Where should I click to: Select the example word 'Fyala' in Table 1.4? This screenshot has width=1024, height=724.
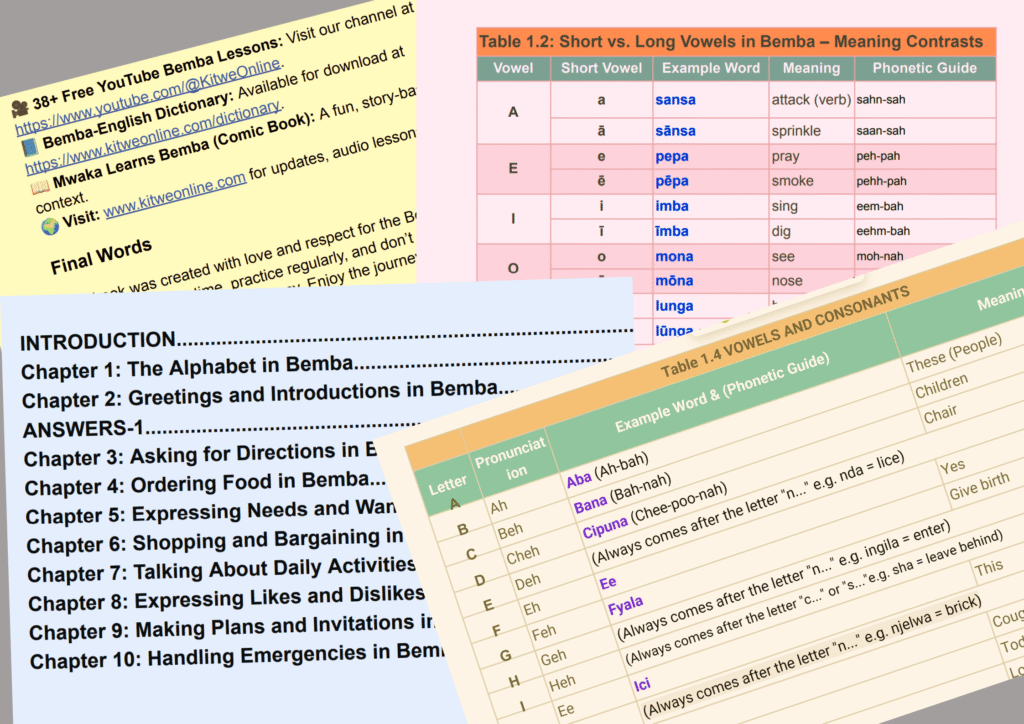coord(626,606)
